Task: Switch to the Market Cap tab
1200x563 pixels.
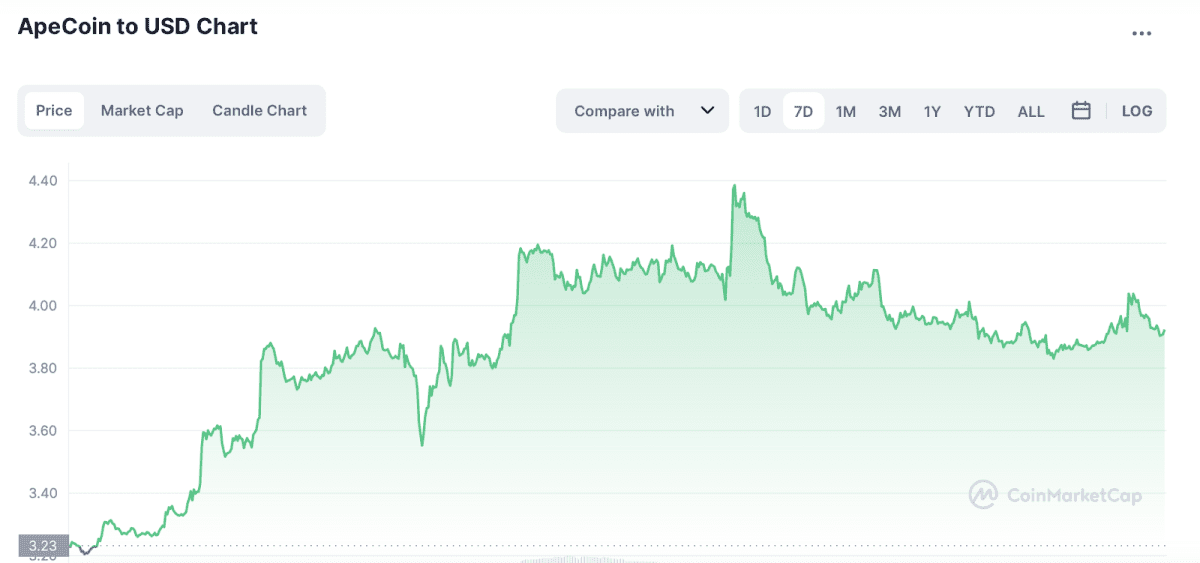Action: [x=142, y=111]
